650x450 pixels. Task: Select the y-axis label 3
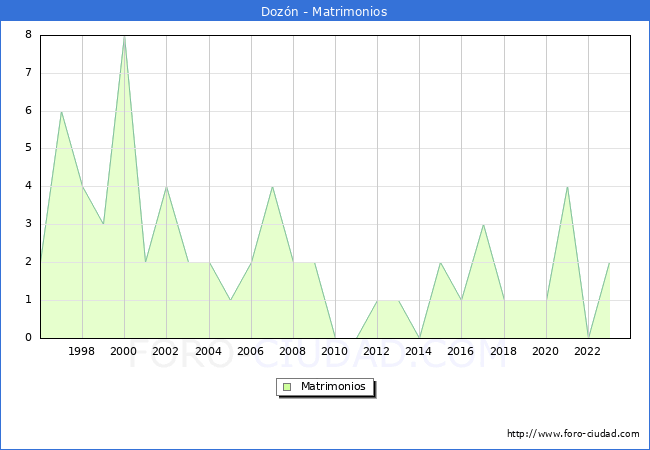coord(29,224)
